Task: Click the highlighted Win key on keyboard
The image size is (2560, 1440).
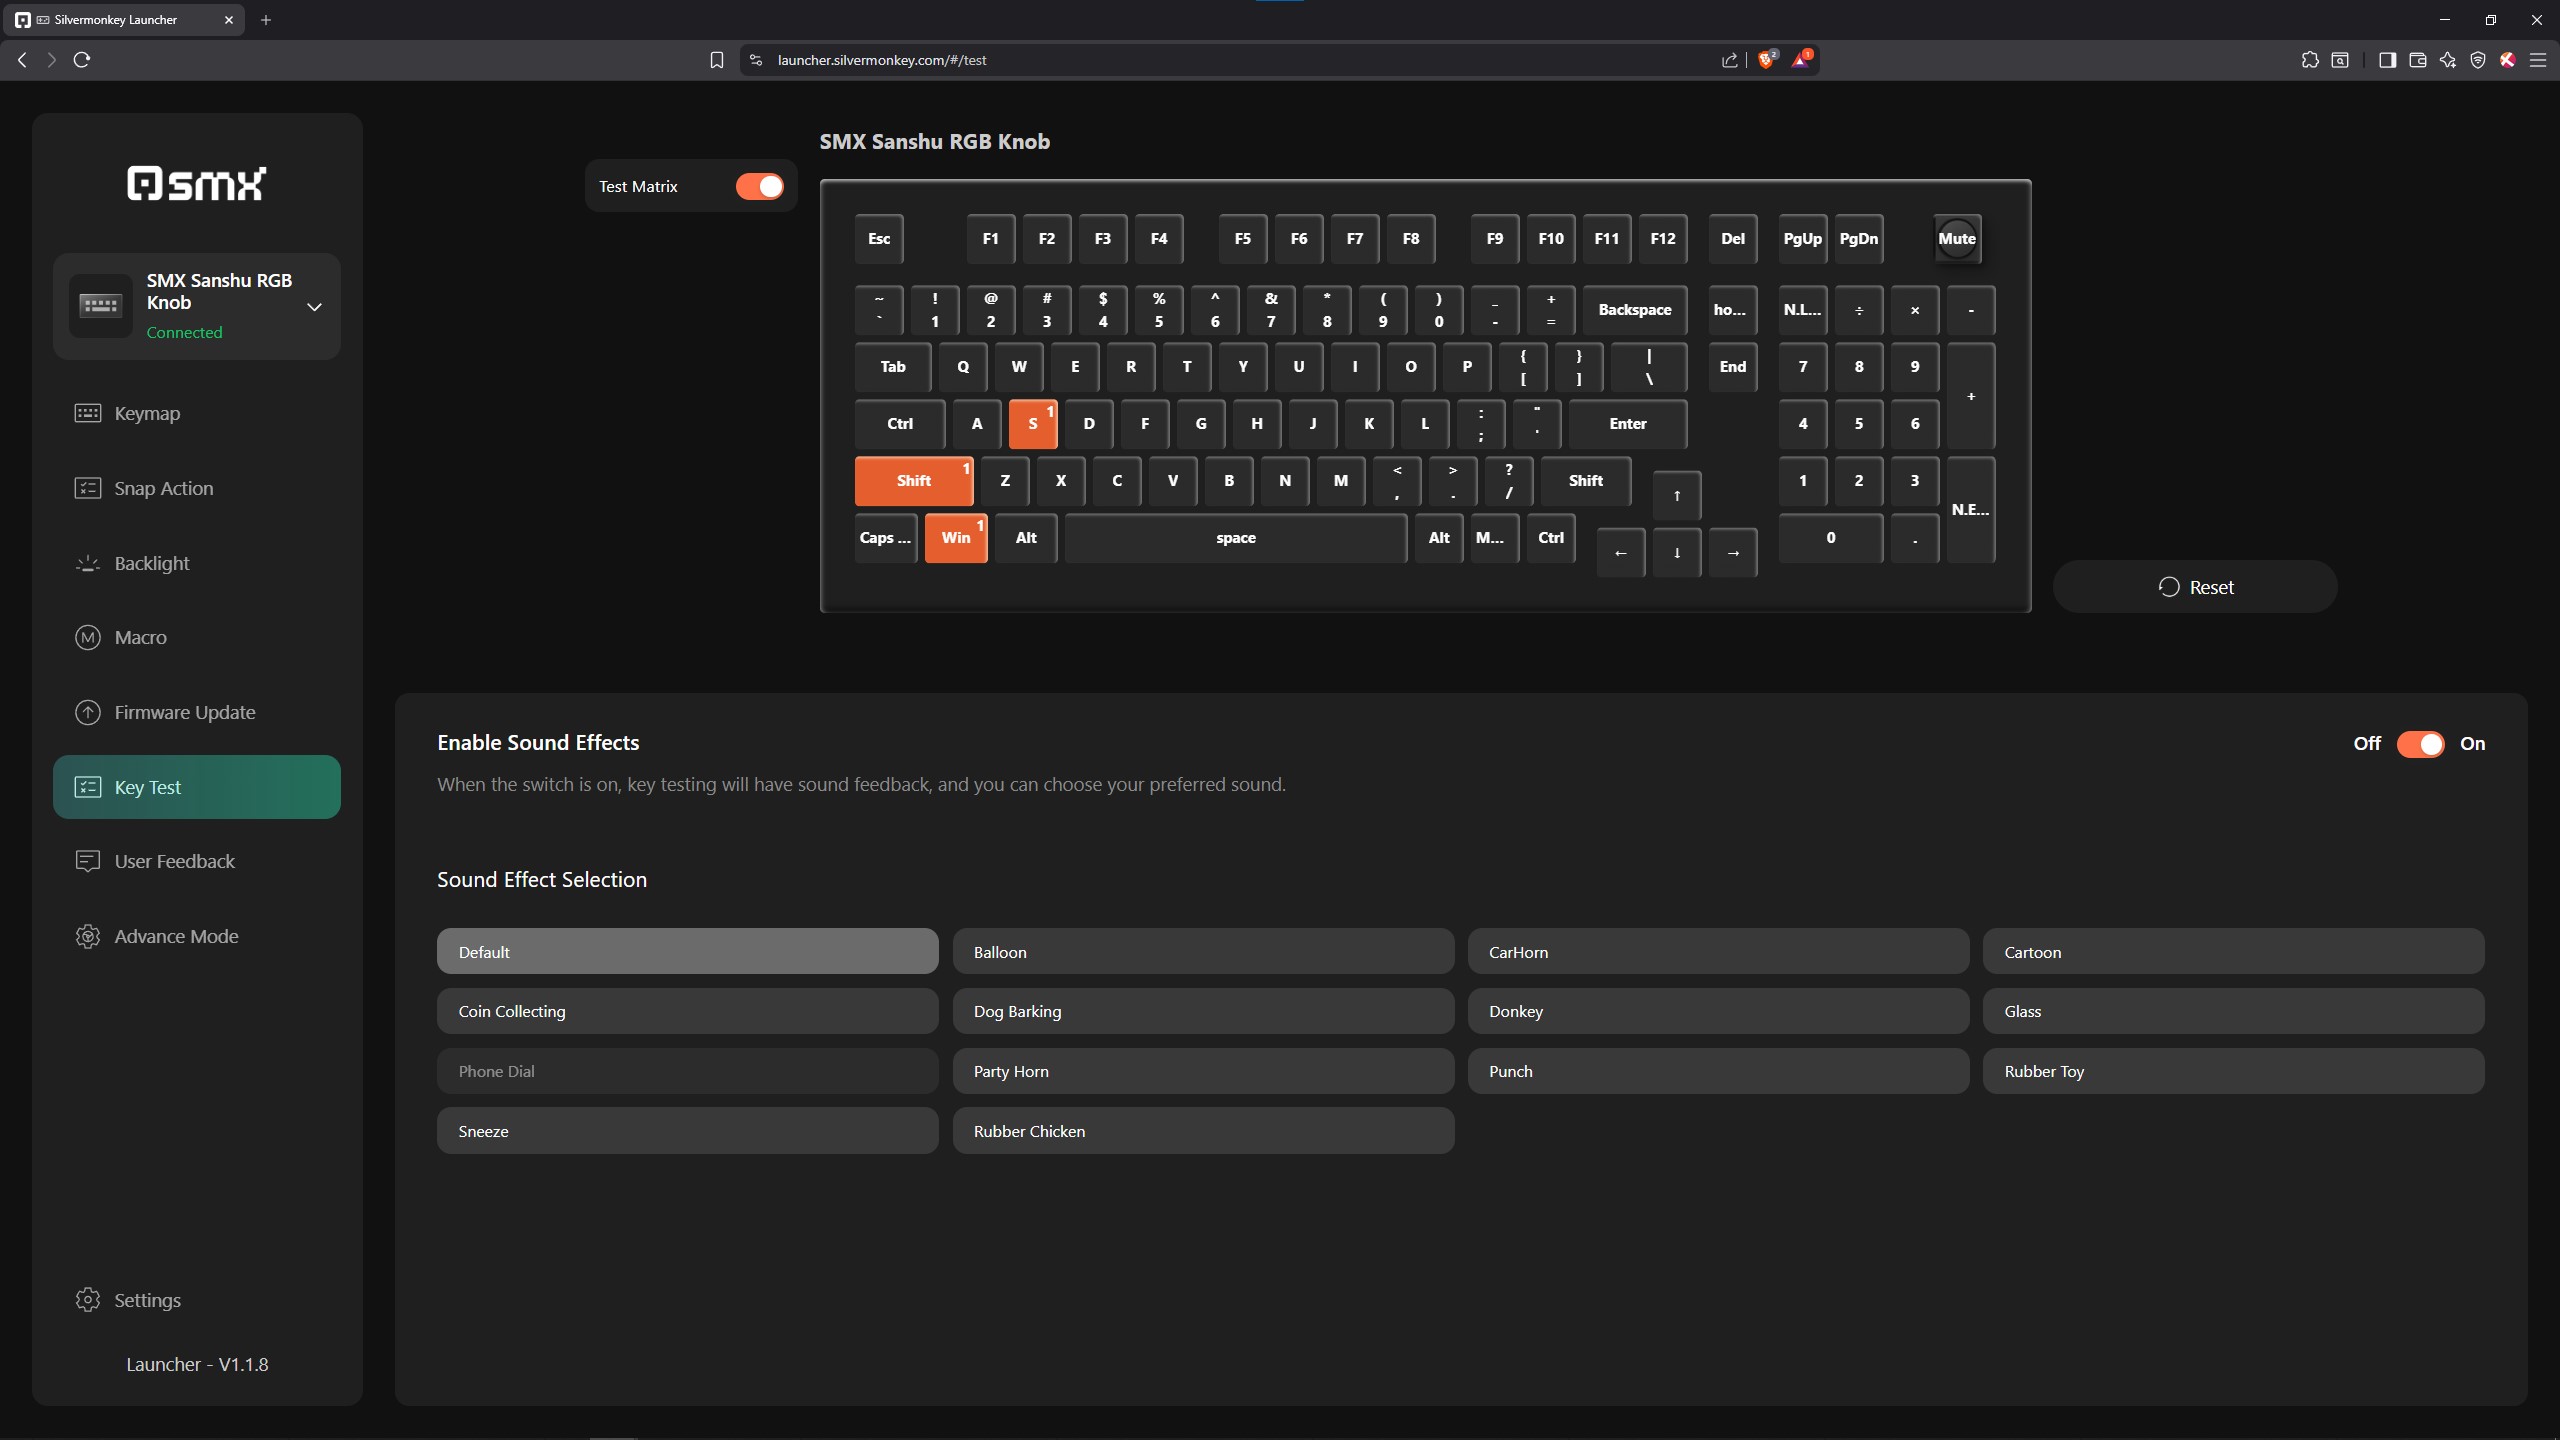Action: [955, 538]
